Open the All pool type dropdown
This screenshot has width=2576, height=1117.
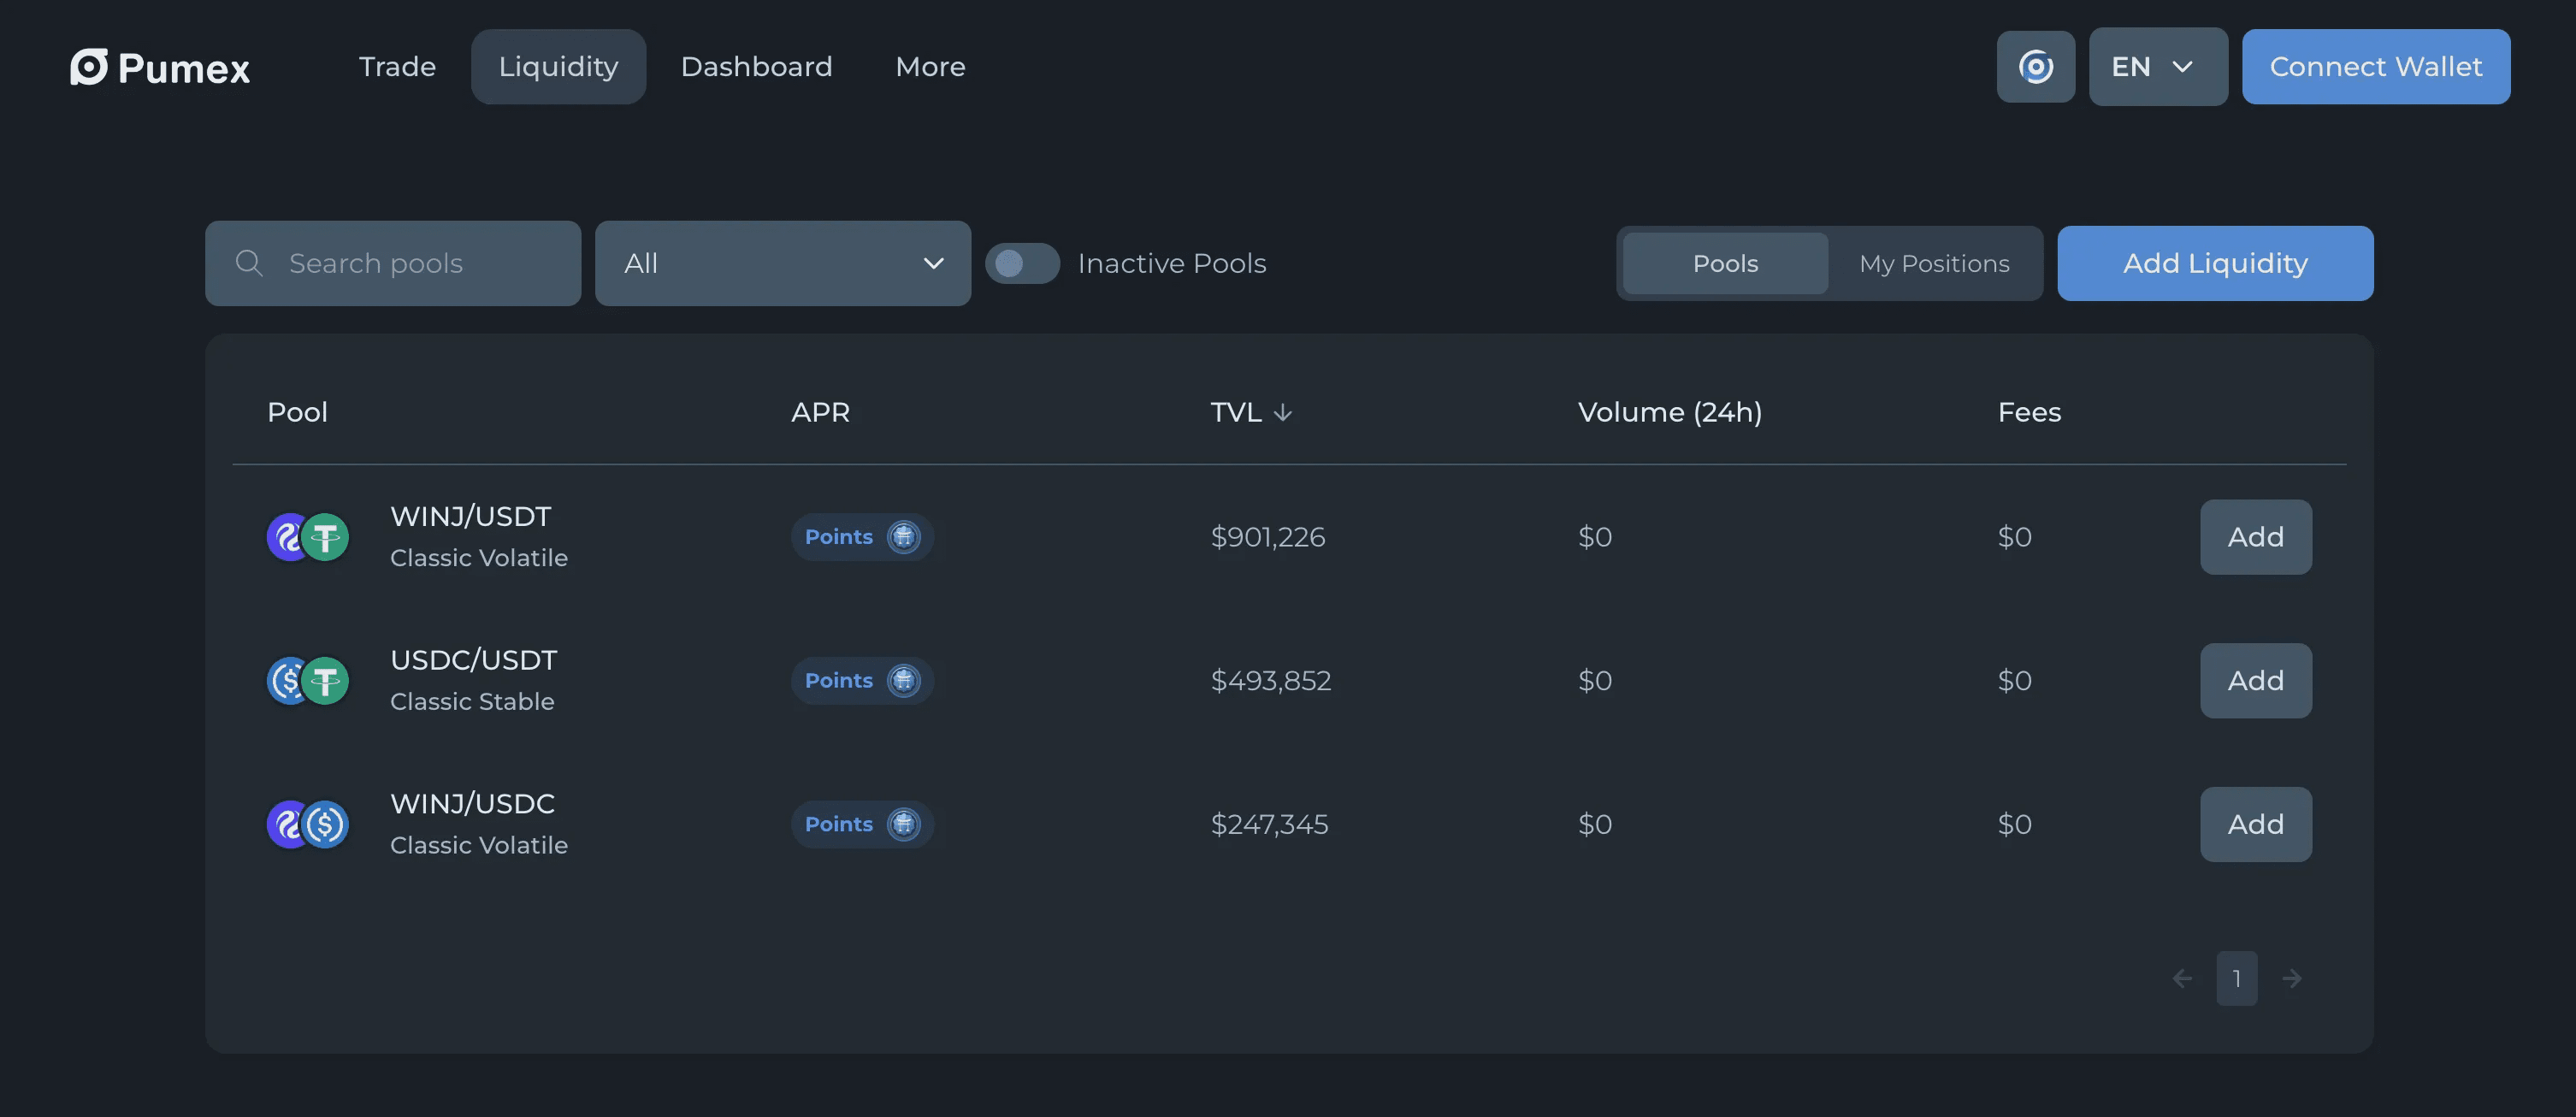782,263
